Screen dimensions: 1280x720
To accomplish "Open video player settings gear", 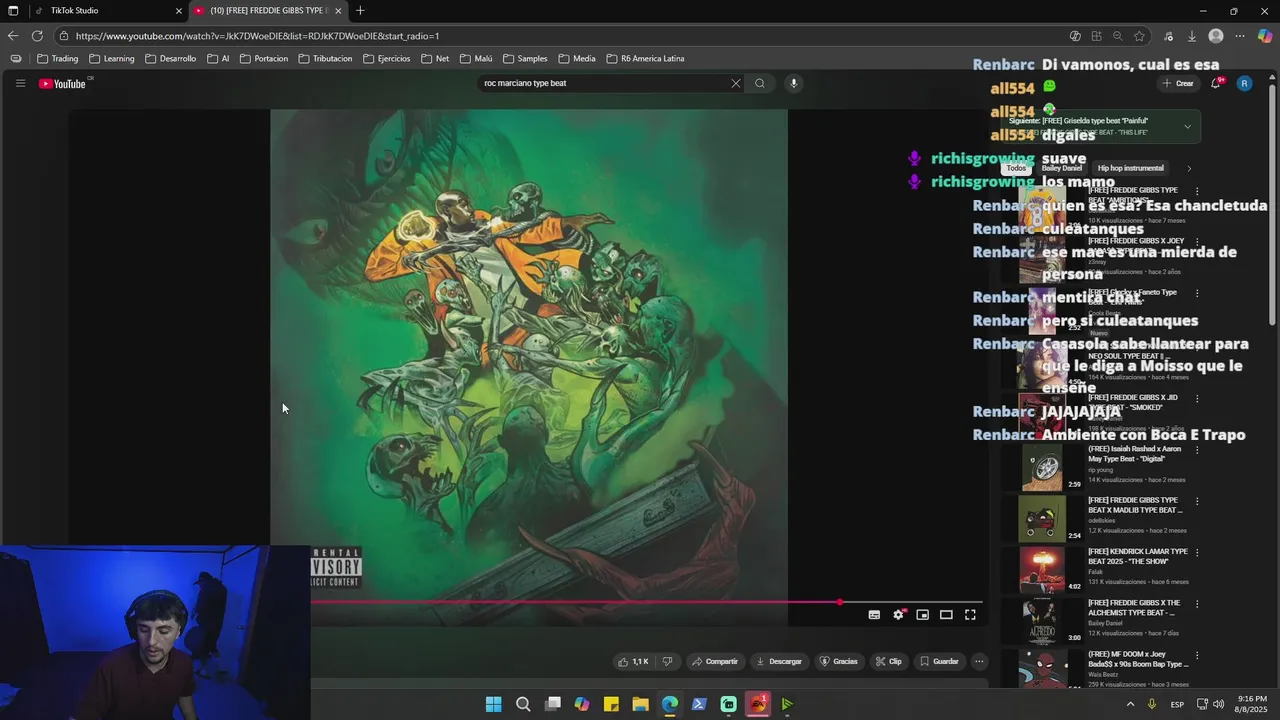I will pyautogui.click(x=898, y=615).
